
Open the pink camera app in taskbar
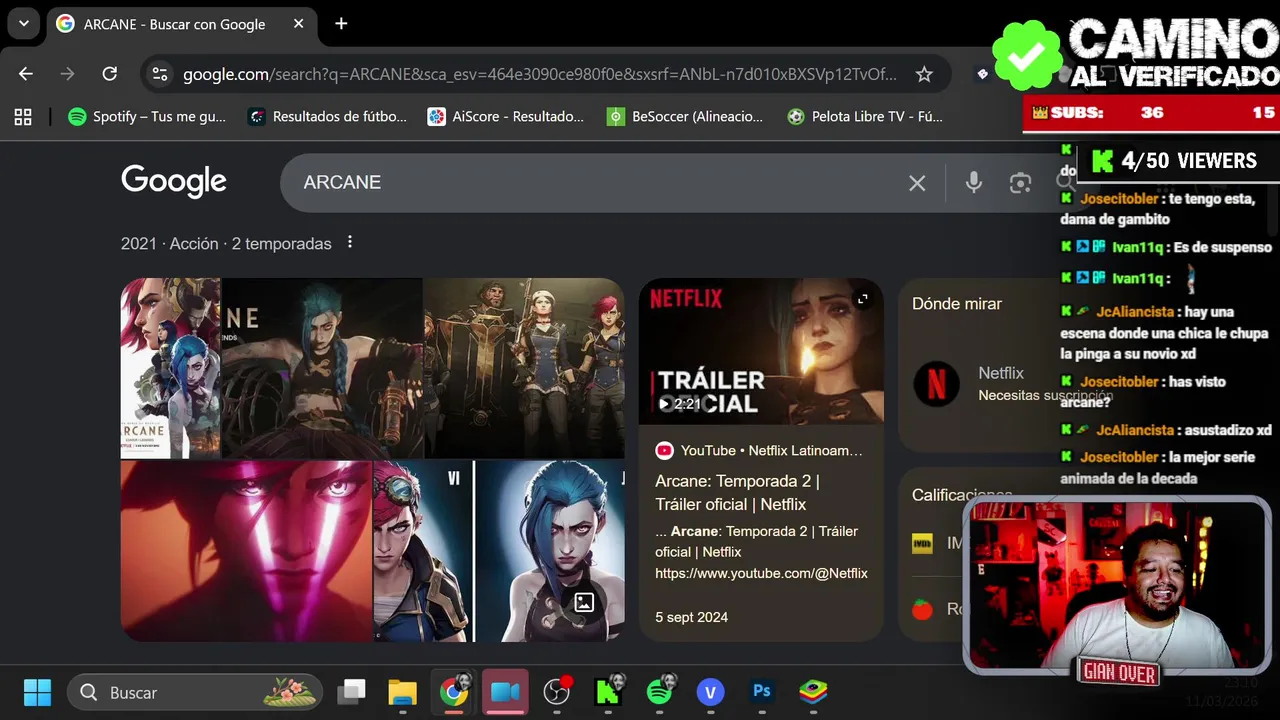(x=505, y=692)
